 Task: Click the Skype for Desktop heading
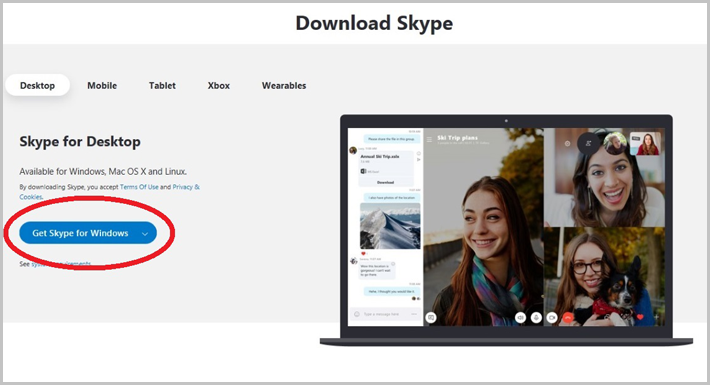coord(80,142)
